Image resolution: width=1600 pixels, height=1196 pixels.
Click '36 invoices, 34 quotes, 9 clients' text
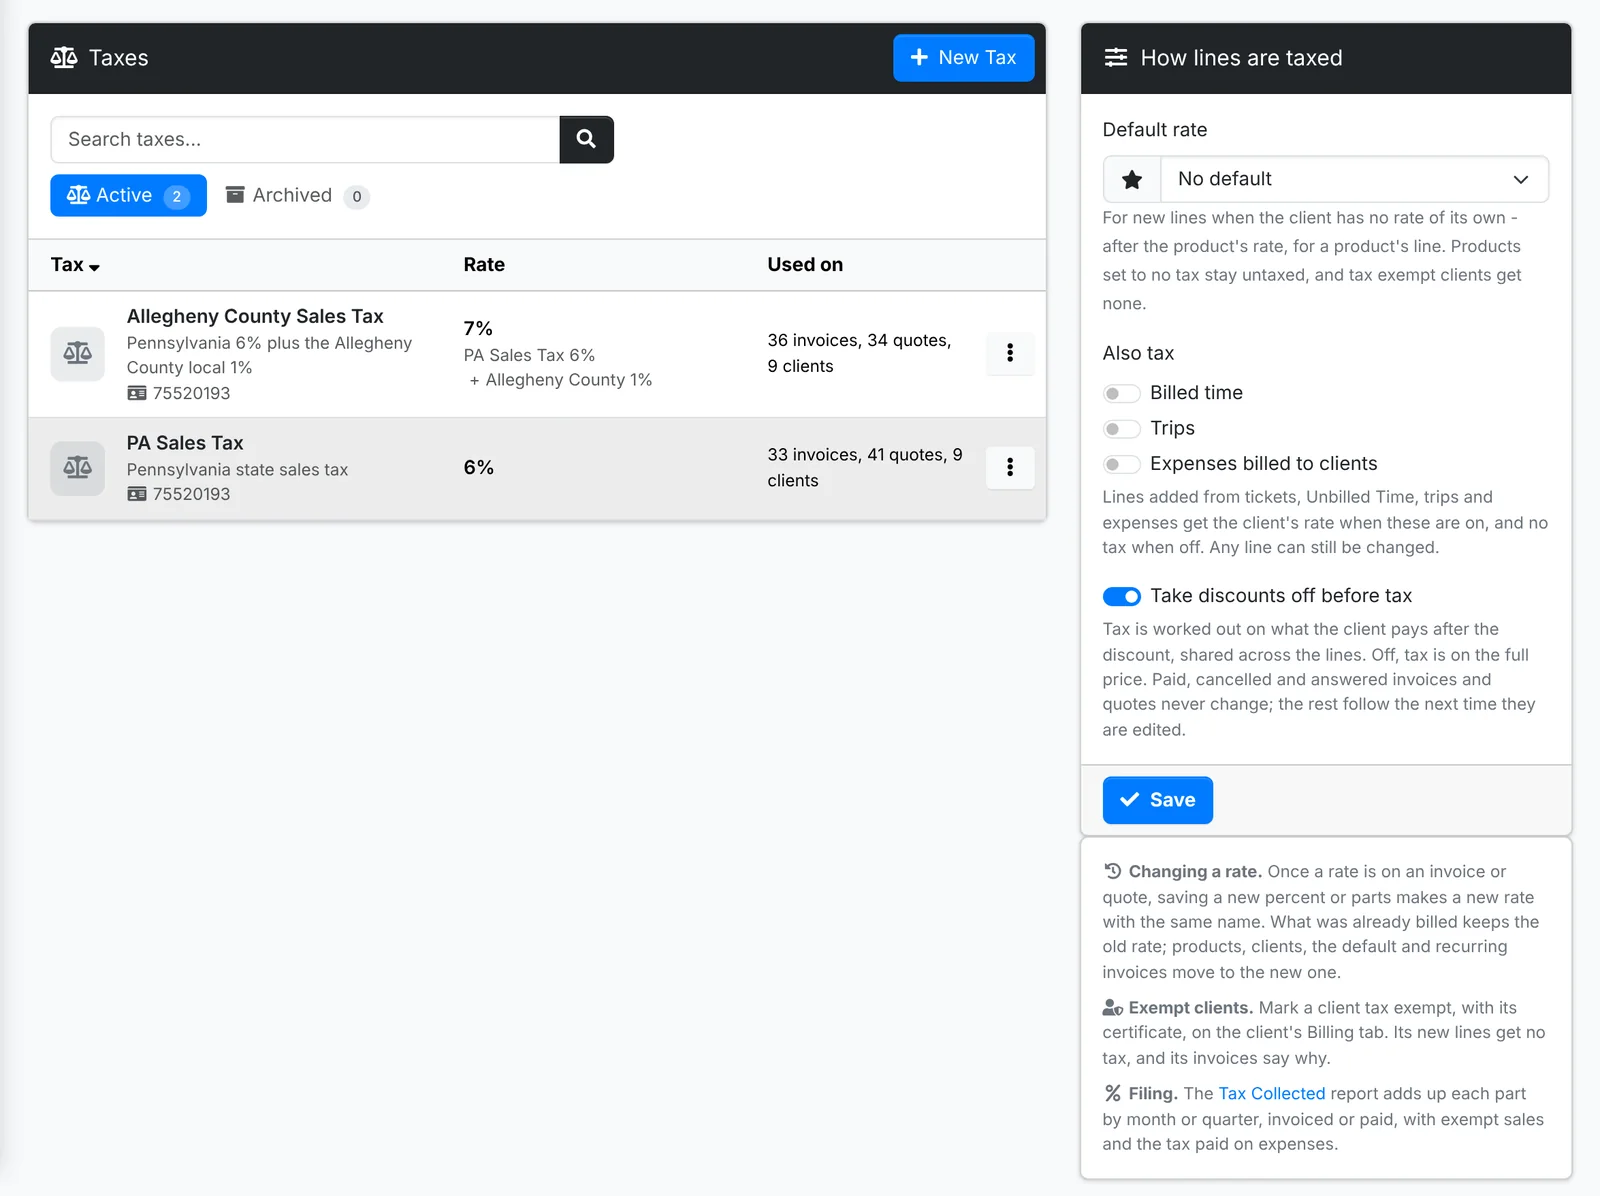pyautogui.click(x=859, y=353)
